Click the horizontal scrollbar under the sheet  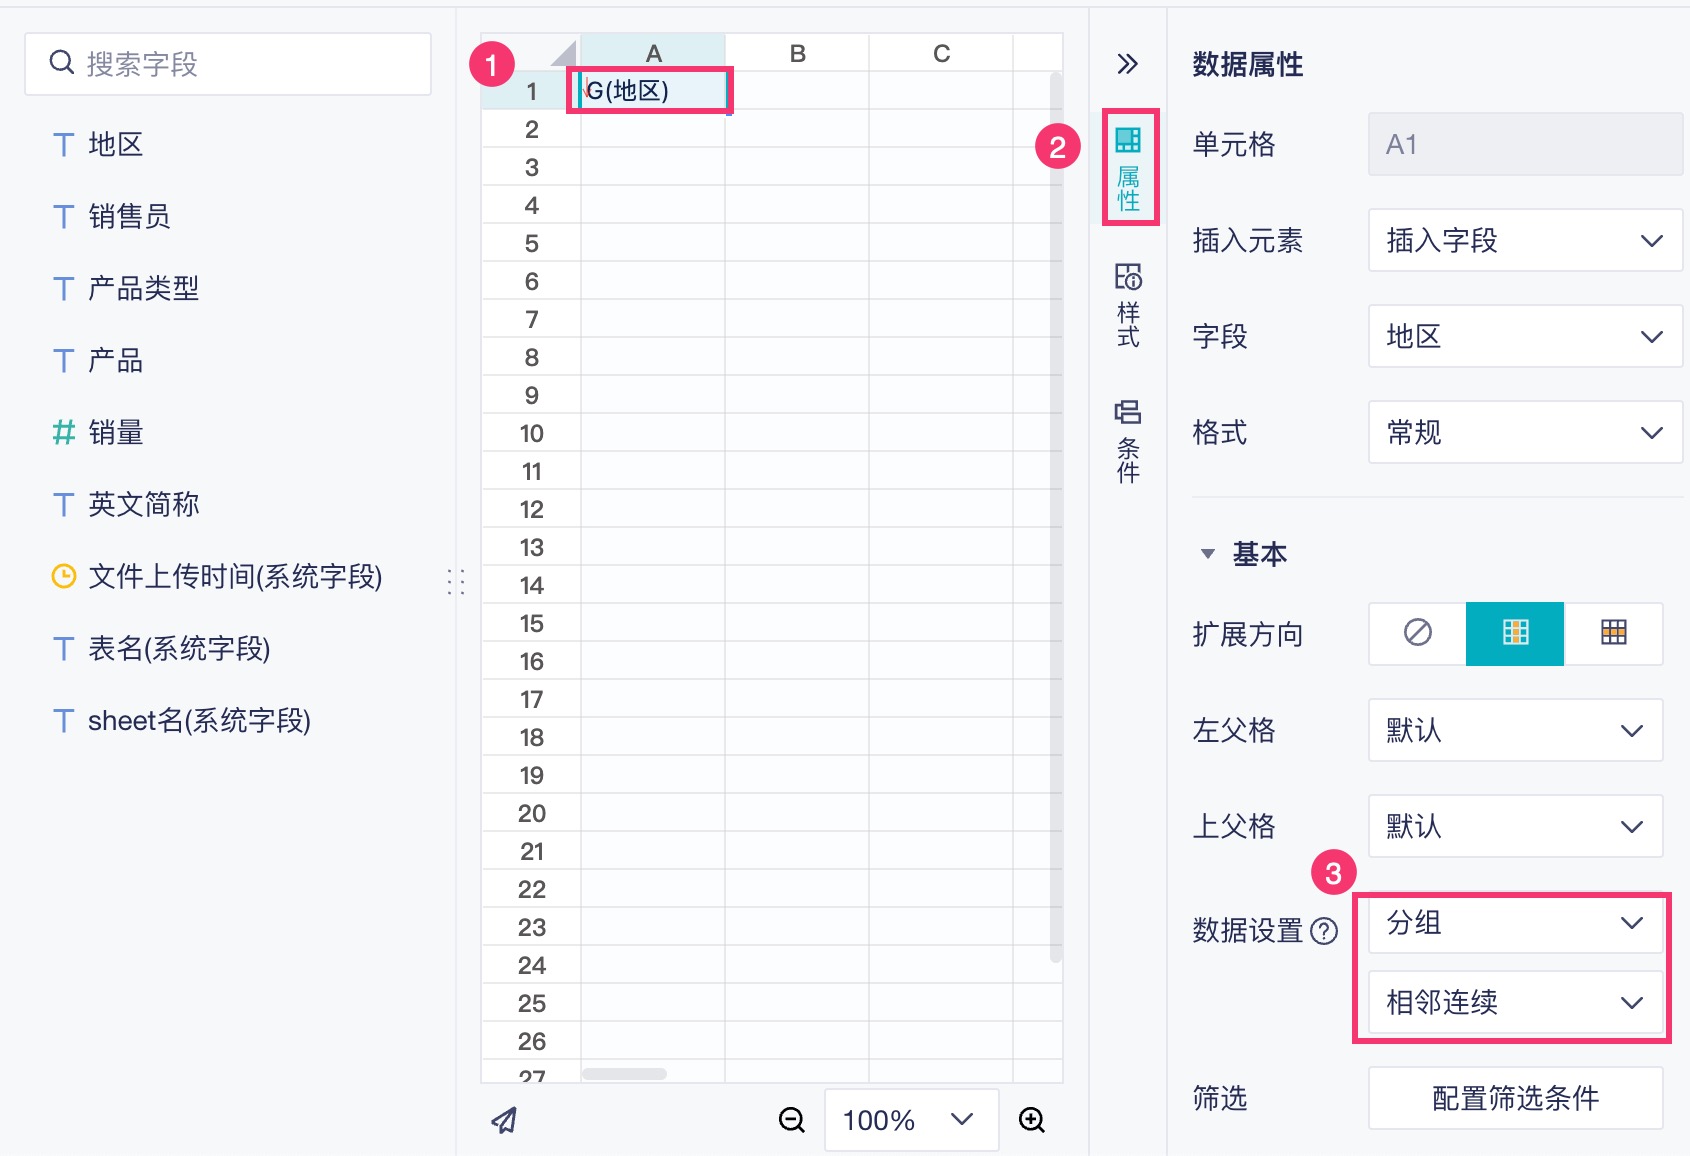pyautogui.click(x=624, y=1074)
